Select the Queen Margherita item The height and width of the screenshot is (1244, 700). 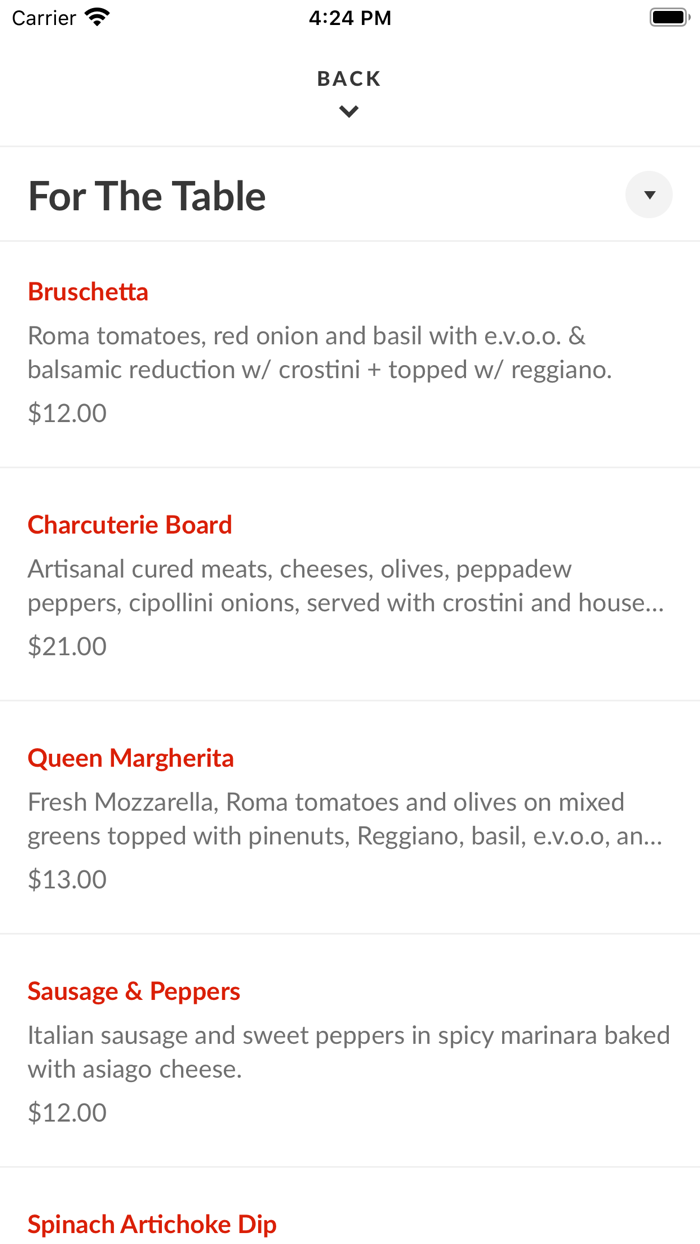pos(131,758)
